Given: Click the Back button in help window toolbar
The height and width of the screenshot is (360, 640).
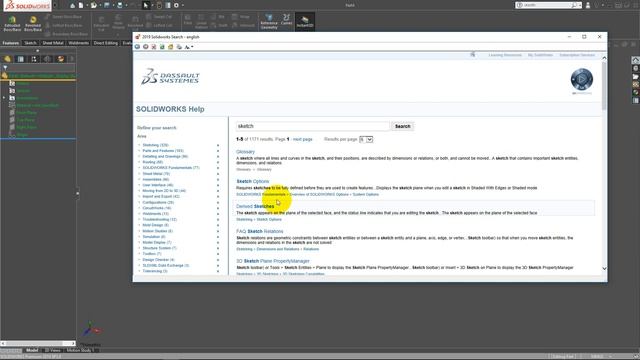Looking at the screenshot, I should pos(138,47).
